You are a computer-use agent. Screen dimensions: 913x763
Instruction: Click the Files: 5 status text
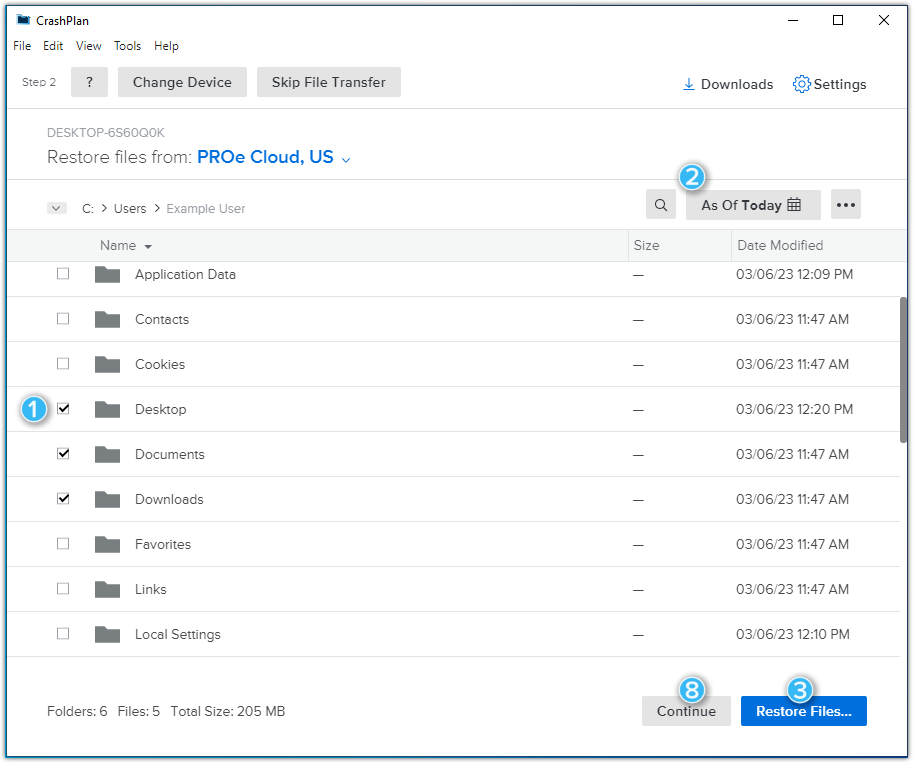(x=139, y=711)
